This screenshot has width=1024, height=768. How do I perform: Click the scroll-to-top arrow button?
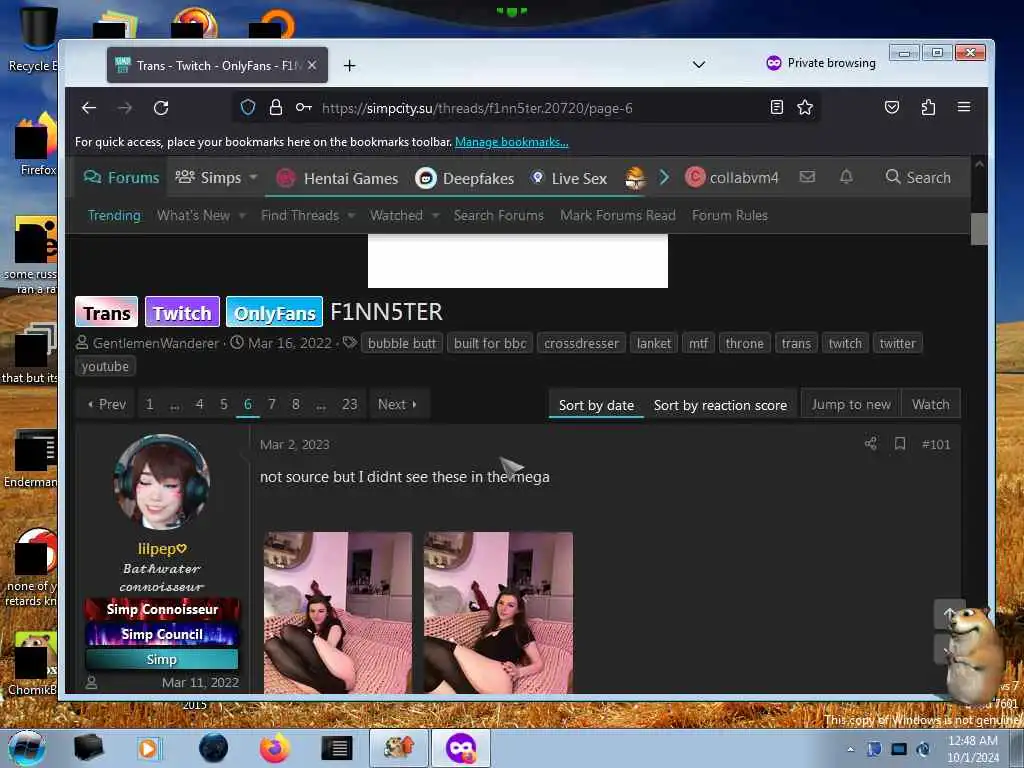(x=949, y=614)
